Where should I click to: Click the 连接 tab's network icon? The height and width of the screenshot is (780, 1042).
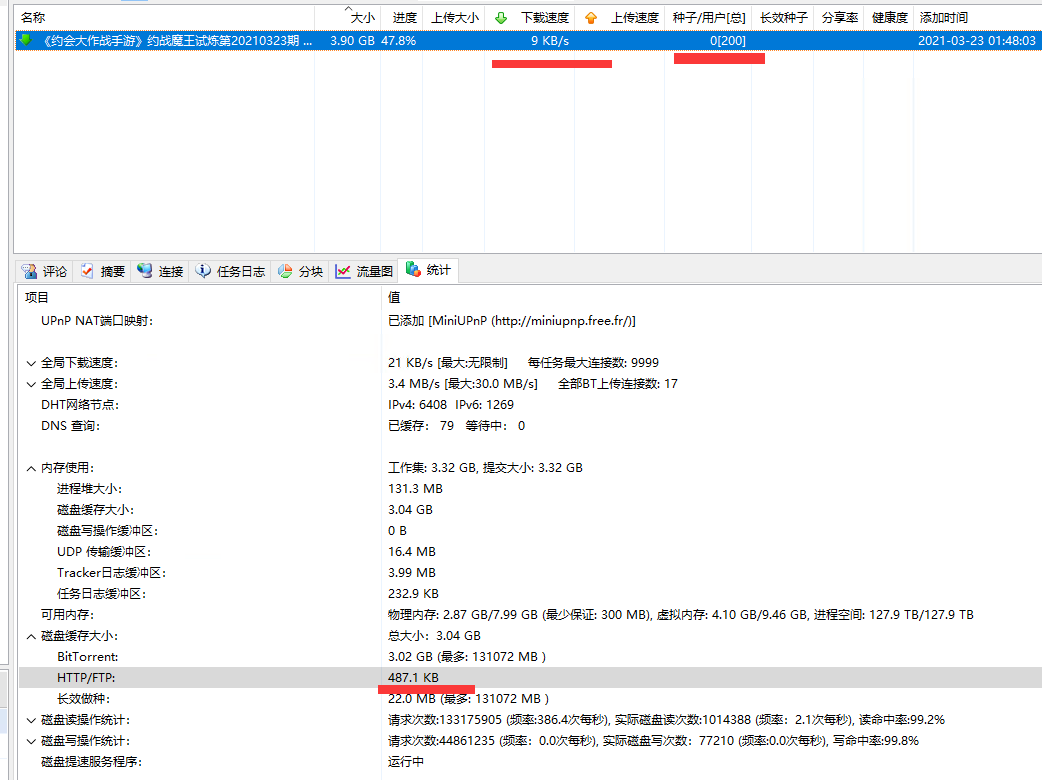coord(145,271)
